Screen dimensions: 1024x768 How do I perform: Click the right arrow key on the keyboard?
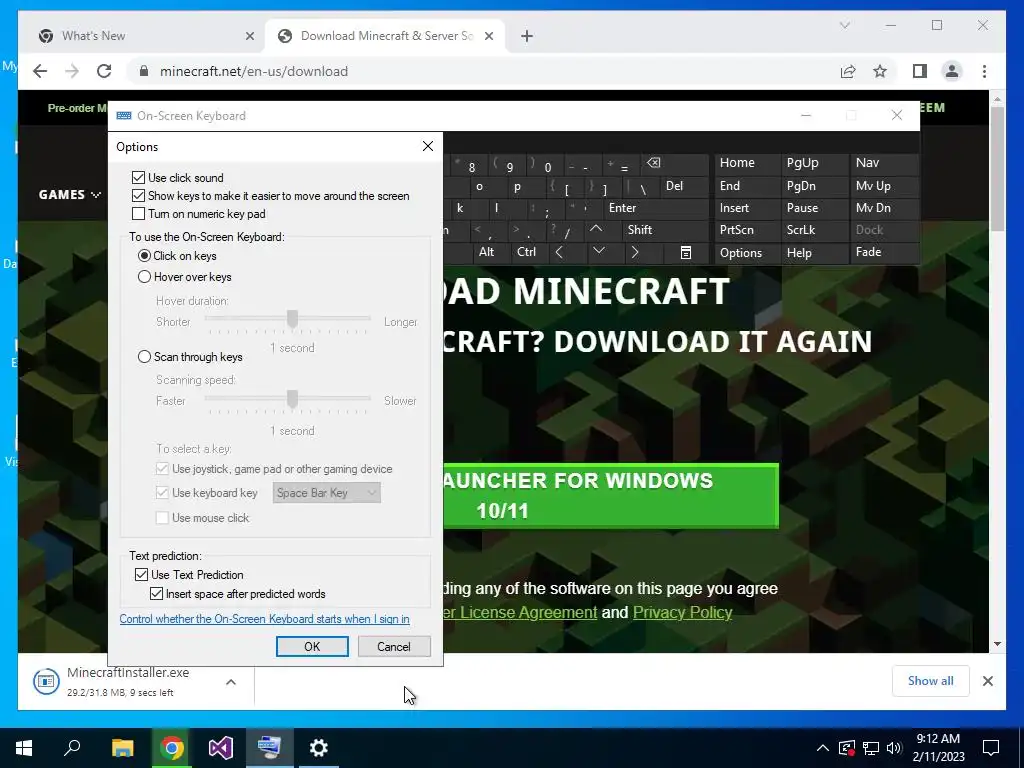click(x=635, y=252)
